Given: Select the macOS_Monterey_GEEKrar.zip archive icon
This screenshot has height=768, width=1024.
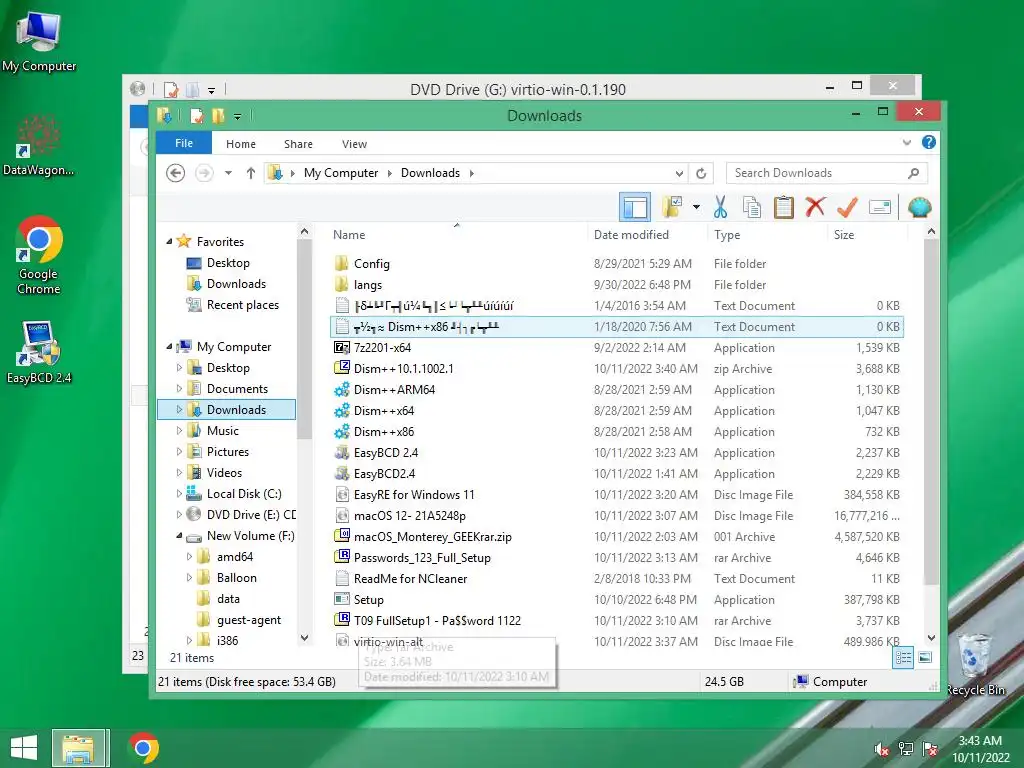Looking at the screenshot, I should click(x=342, y=536).
